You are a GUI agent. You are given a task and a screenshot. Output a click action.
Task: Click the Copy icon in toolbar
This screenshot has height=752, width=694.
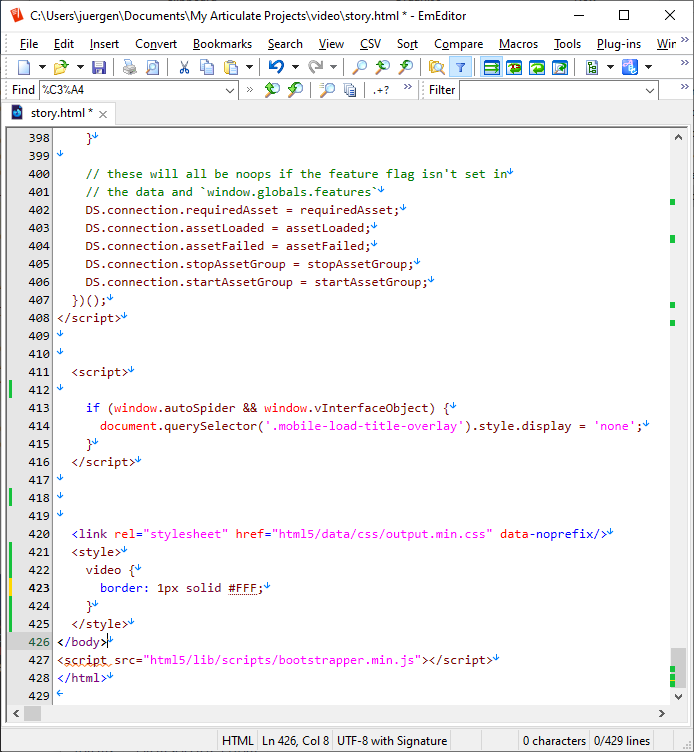click(207, 67)
